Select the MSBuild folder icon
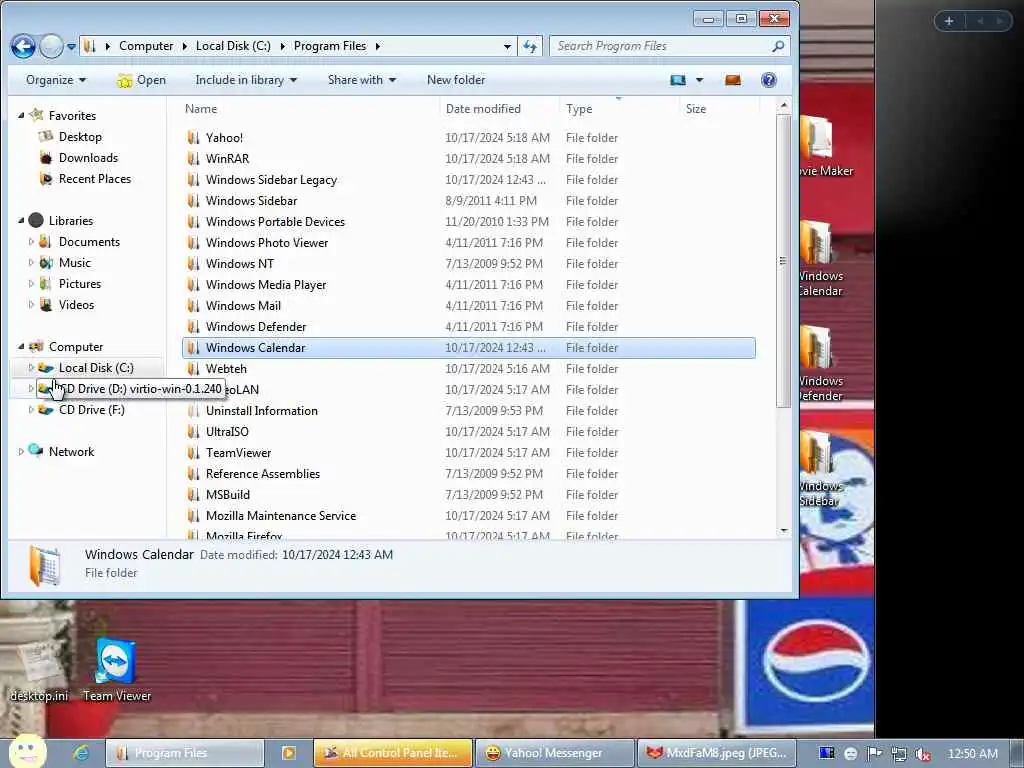The height and width of the screenshot is (768, 1024). pos(193,494)
